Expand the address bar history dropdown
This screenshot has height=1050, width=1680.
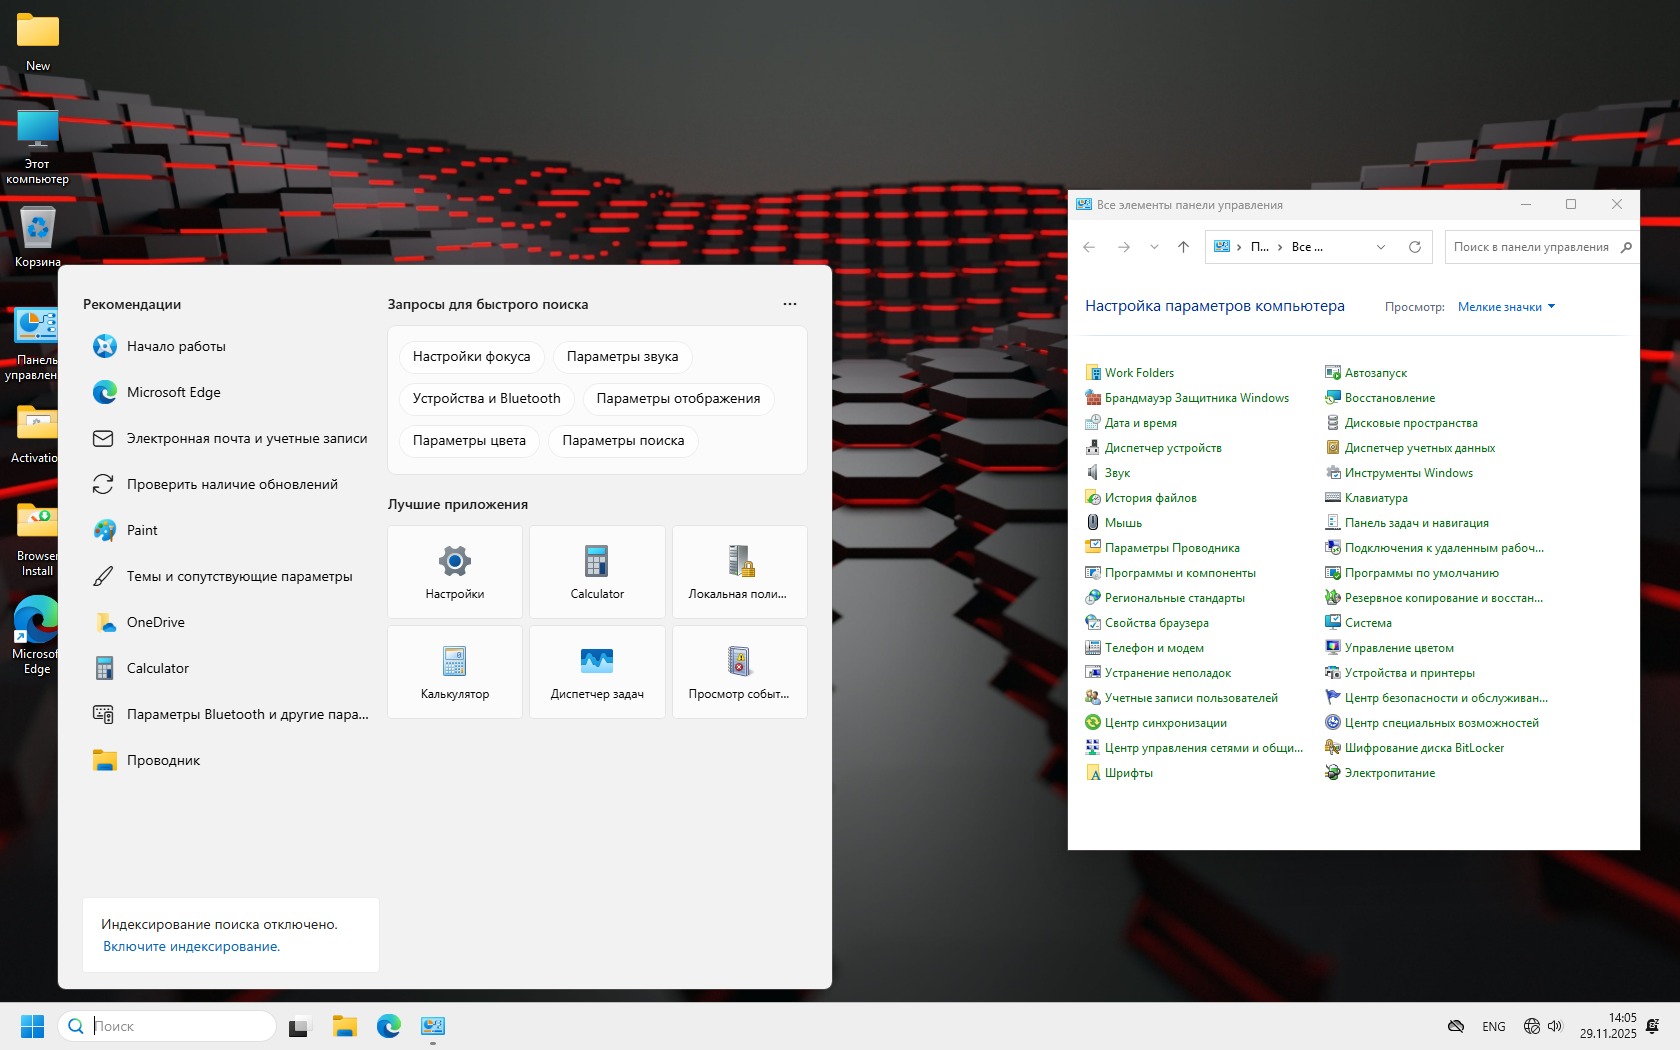click(x=1381, y=247)
